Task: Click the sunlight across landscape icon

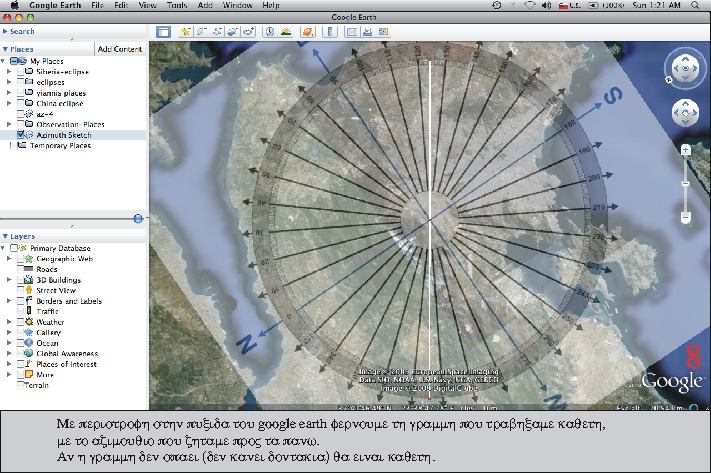Action: click(286, 32)
